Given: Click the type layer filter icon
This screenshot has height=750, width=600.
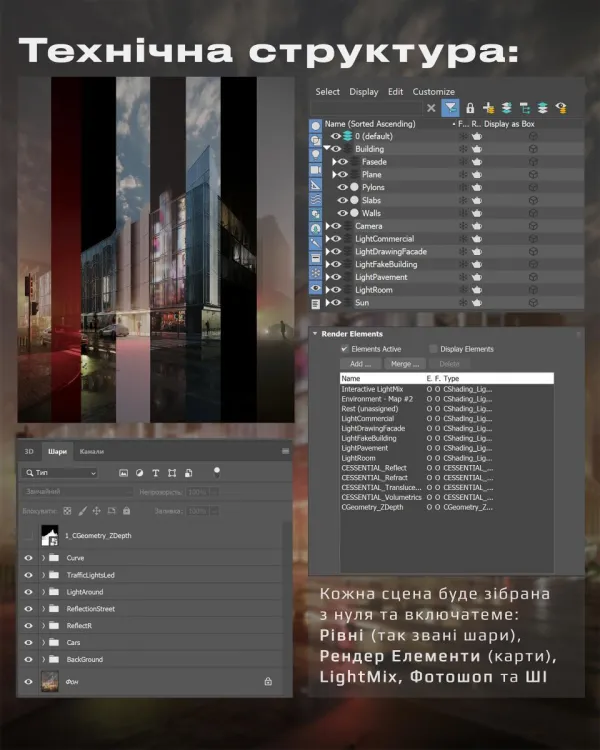Looking at the screenshot, I should coord(157,472).
